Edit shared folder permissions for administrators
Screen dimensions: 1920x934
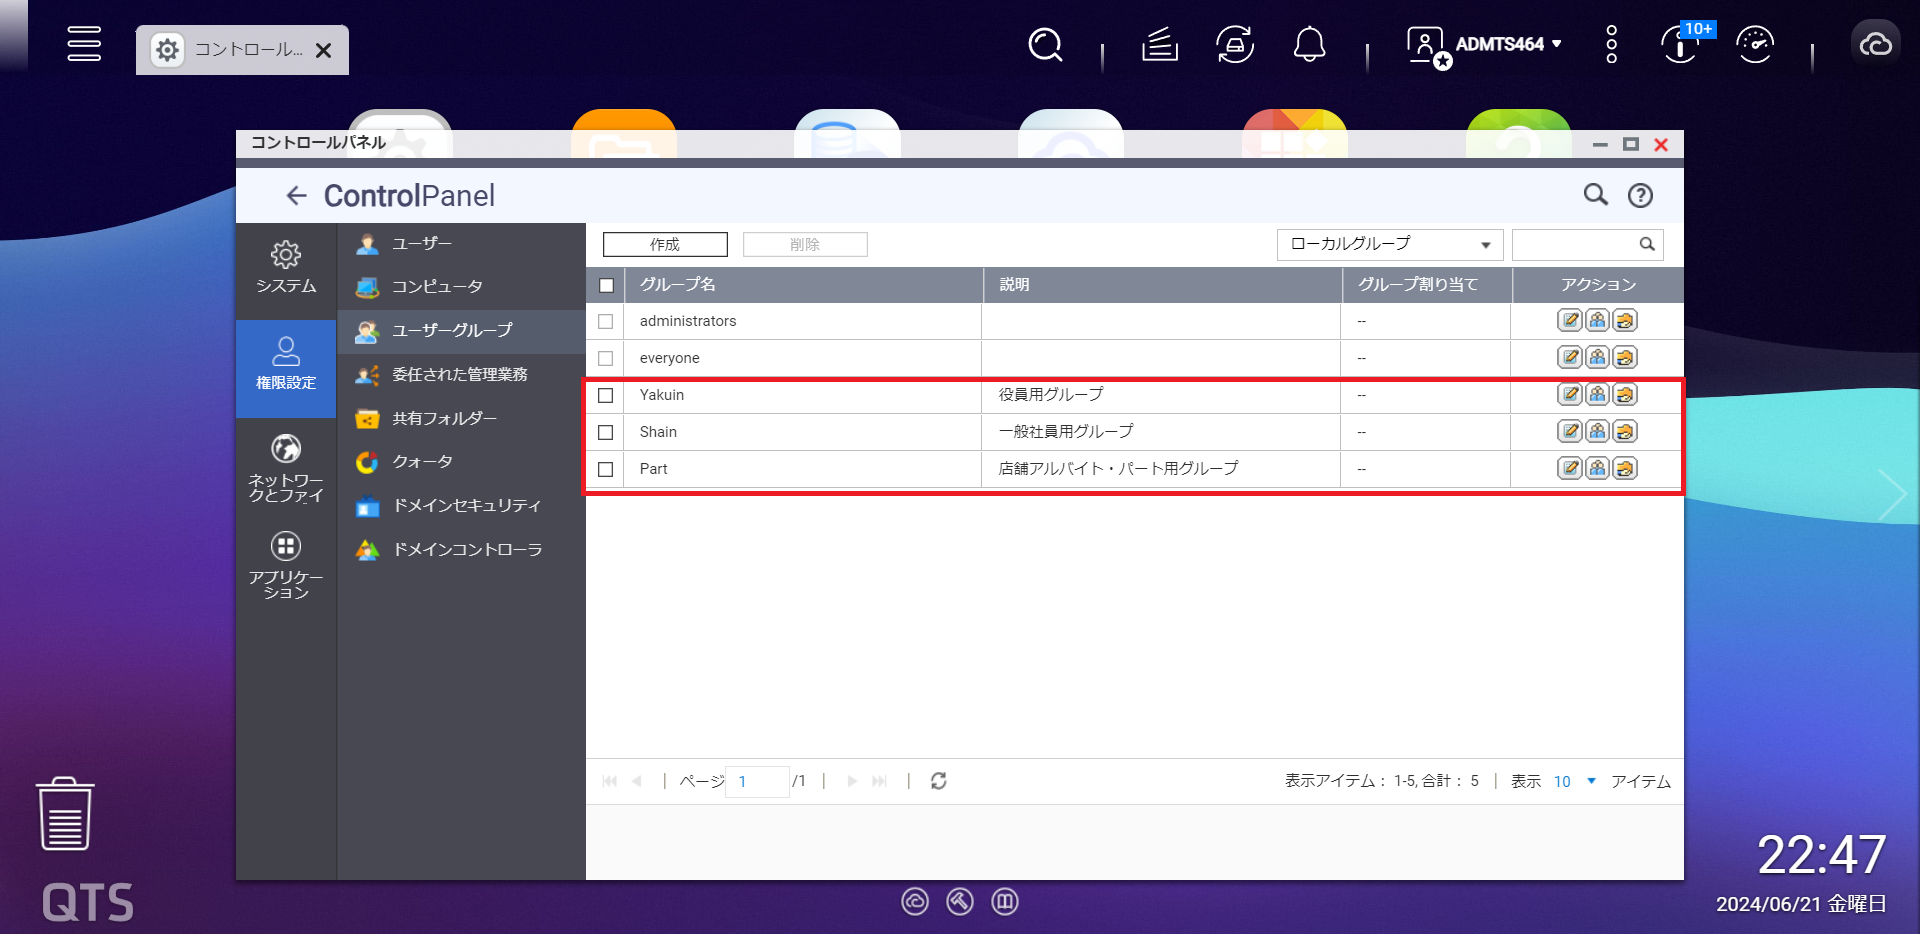pos(1624,321)
